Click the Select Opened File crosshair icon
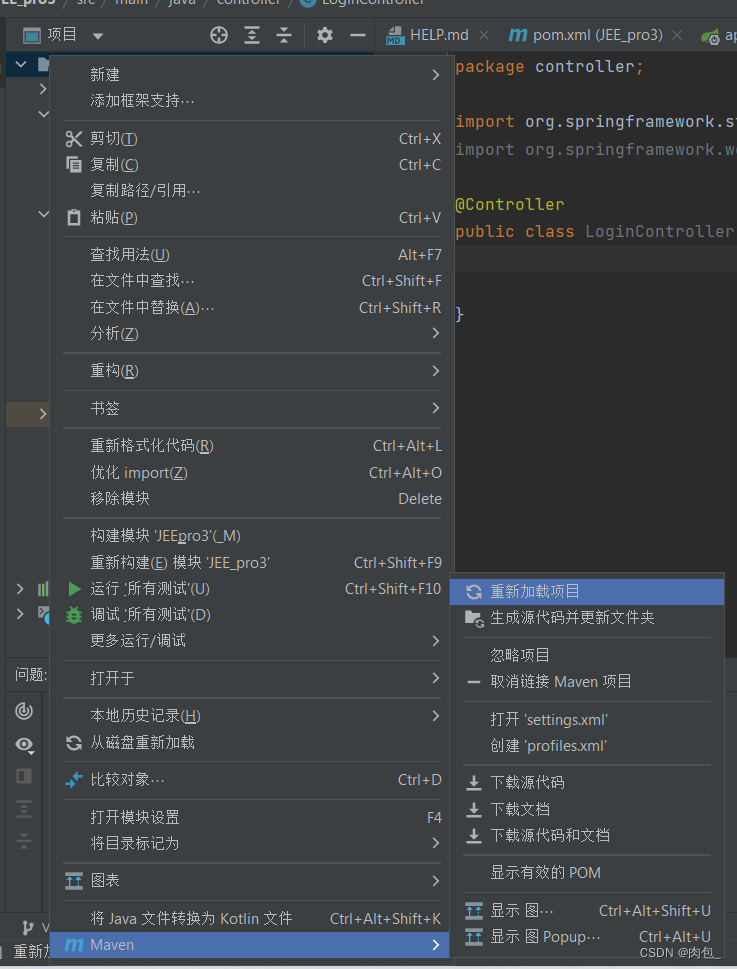The height and width of the screenshot is (969, 737). (x=218, y=34)
